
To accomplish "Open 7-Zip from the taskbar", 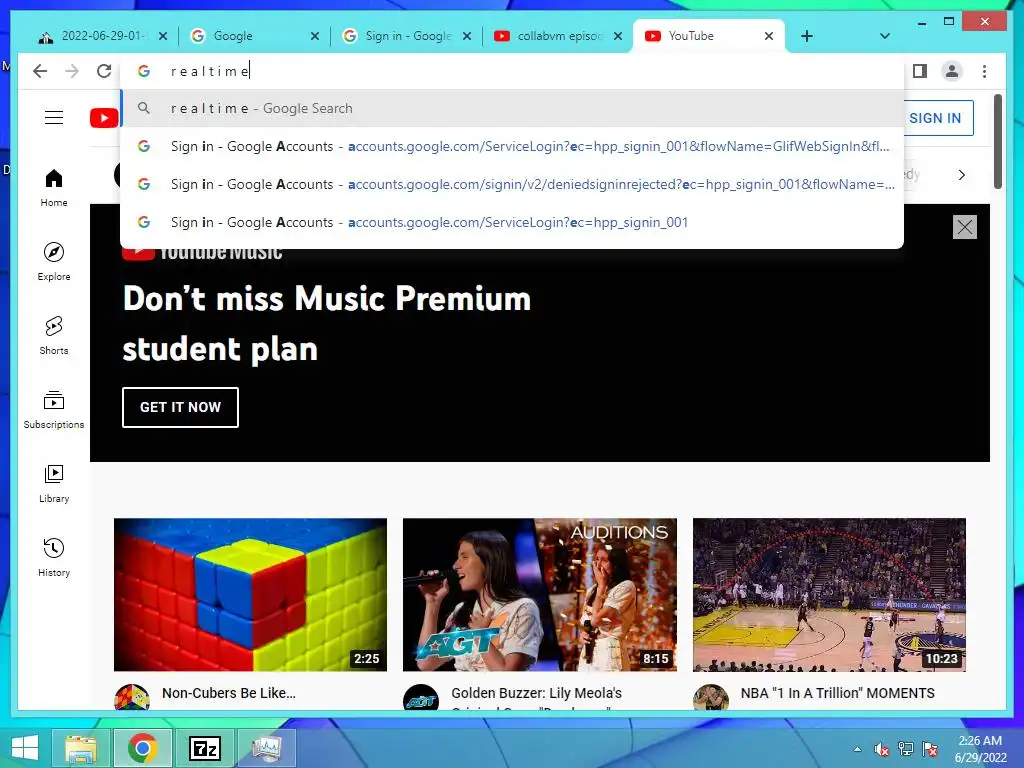I will click(204, 748).
